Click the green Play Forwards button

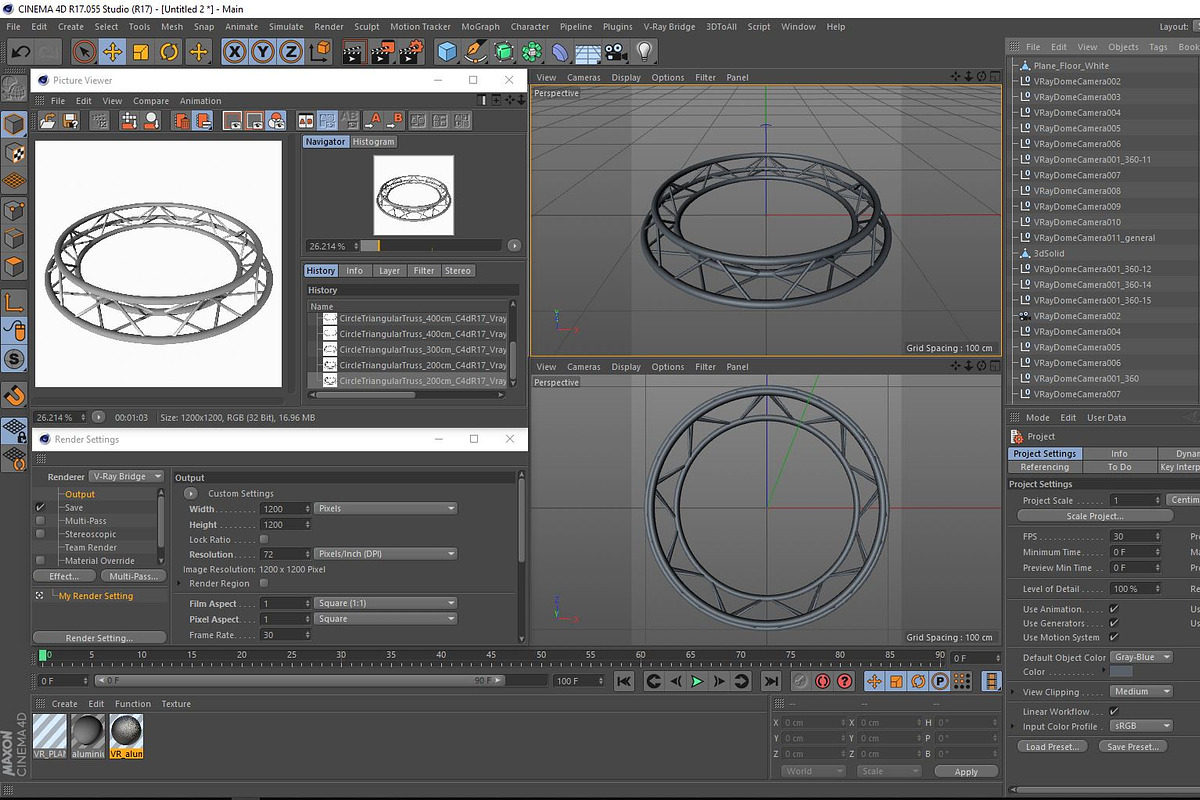(x=698, y=681)
